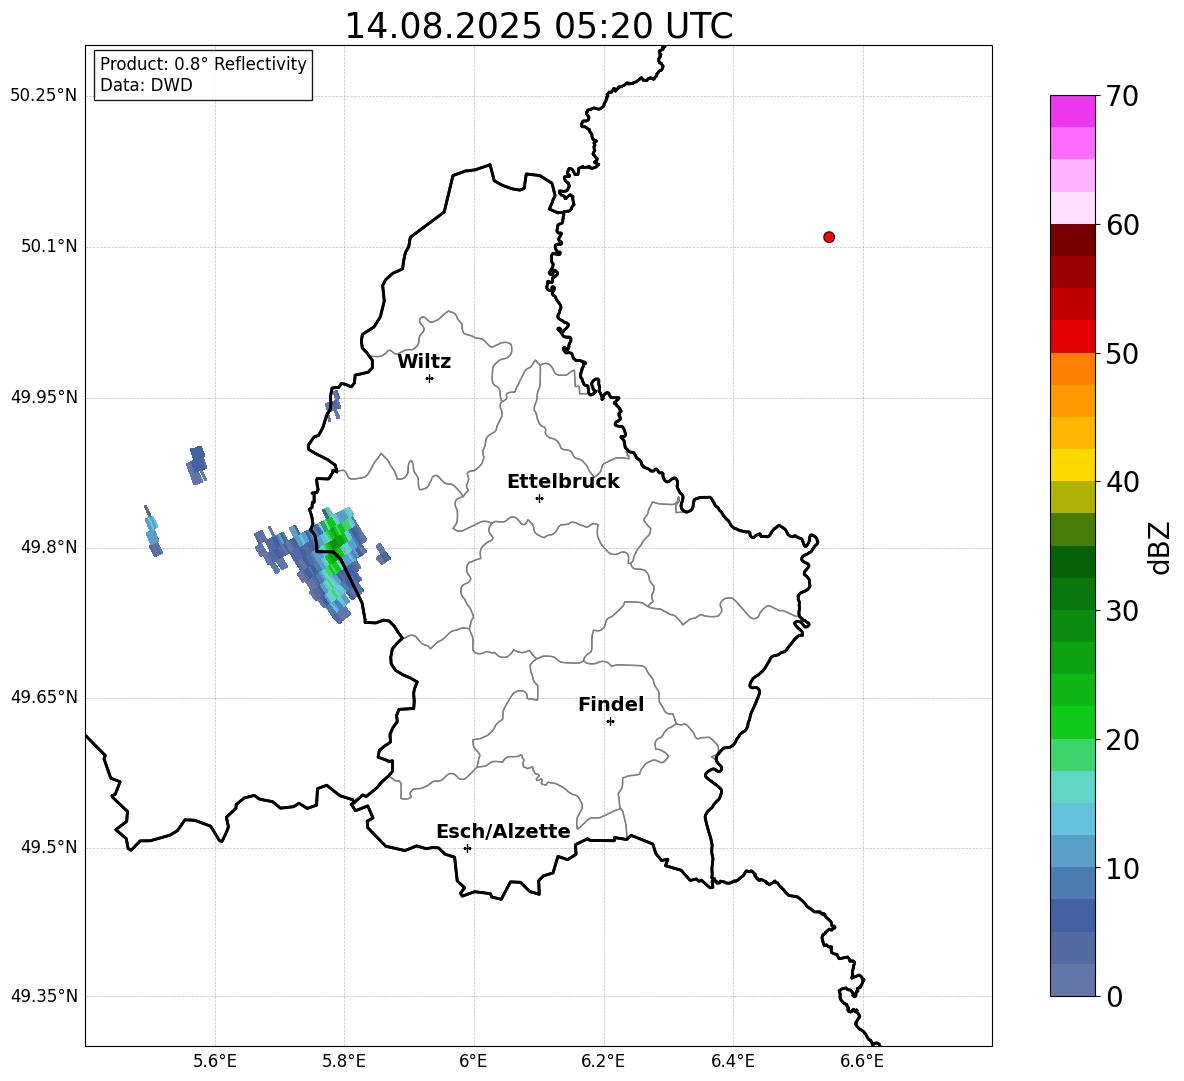Click the 0 colorbar tick label

click(x=1114, y=997)
